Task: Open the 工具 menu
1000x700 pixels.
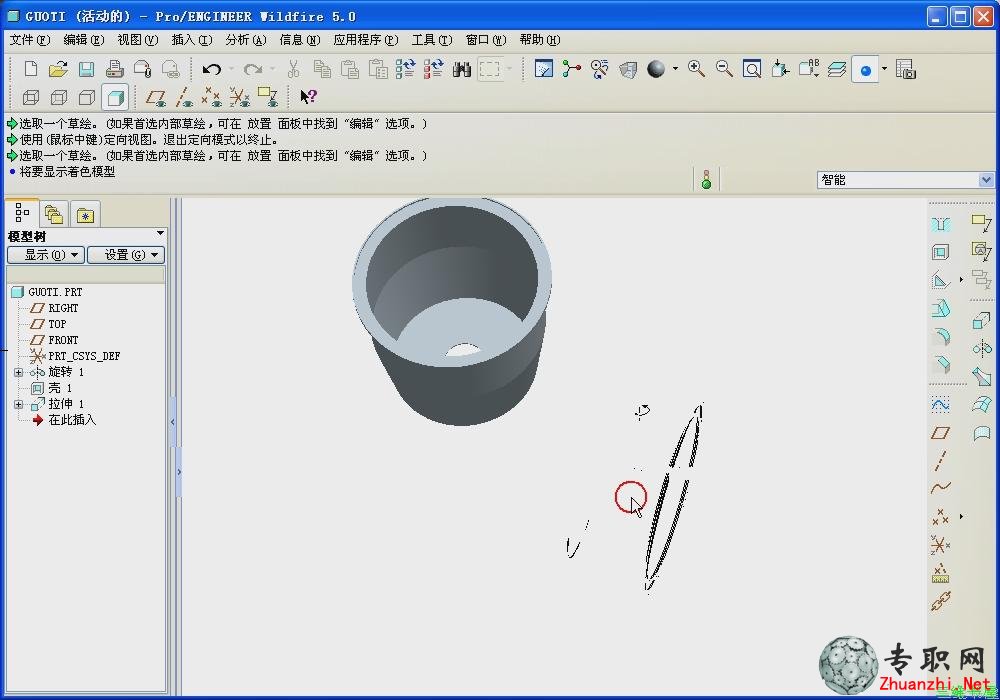Action: point(432,40)
